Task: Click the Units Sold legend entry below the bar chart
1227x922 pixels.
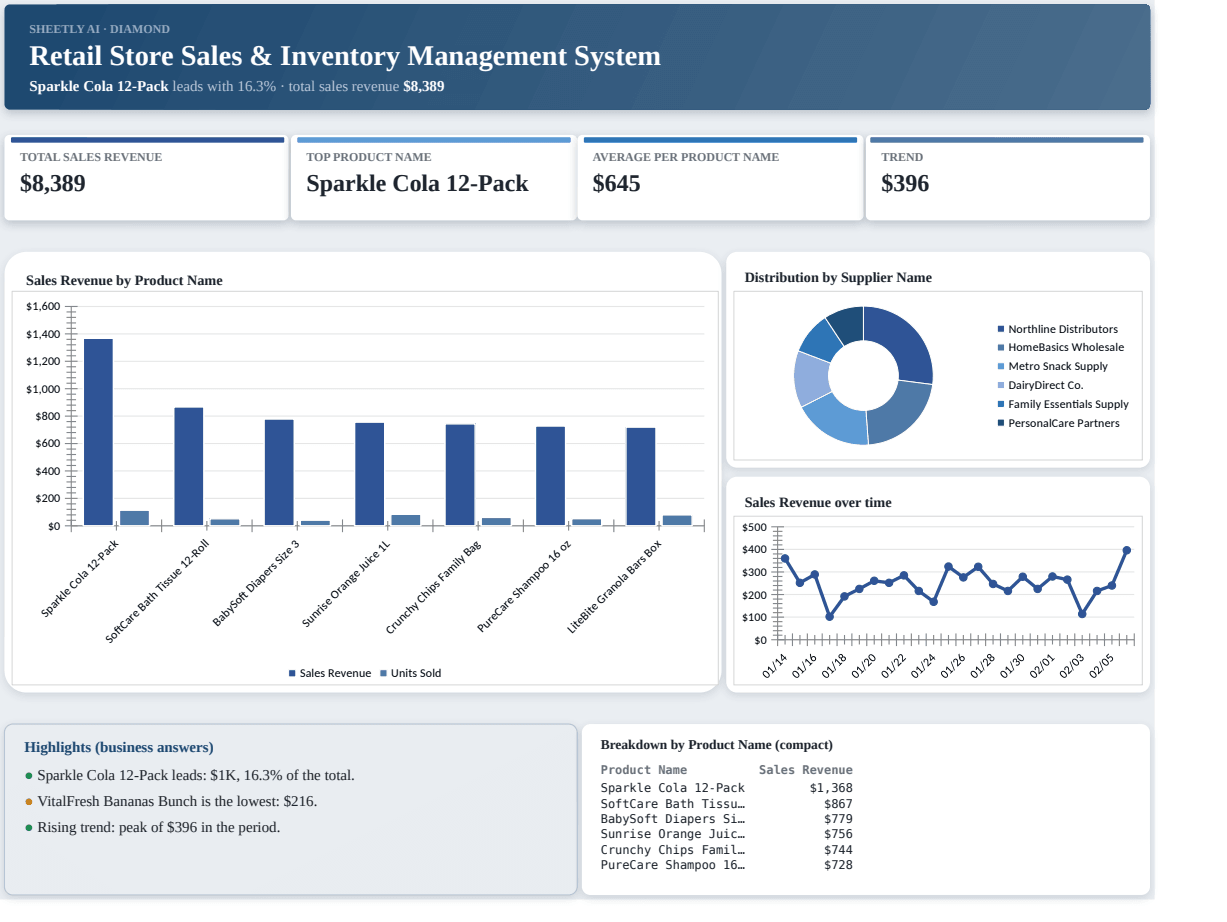Action: pyautogui.click(x=411, y=673)
